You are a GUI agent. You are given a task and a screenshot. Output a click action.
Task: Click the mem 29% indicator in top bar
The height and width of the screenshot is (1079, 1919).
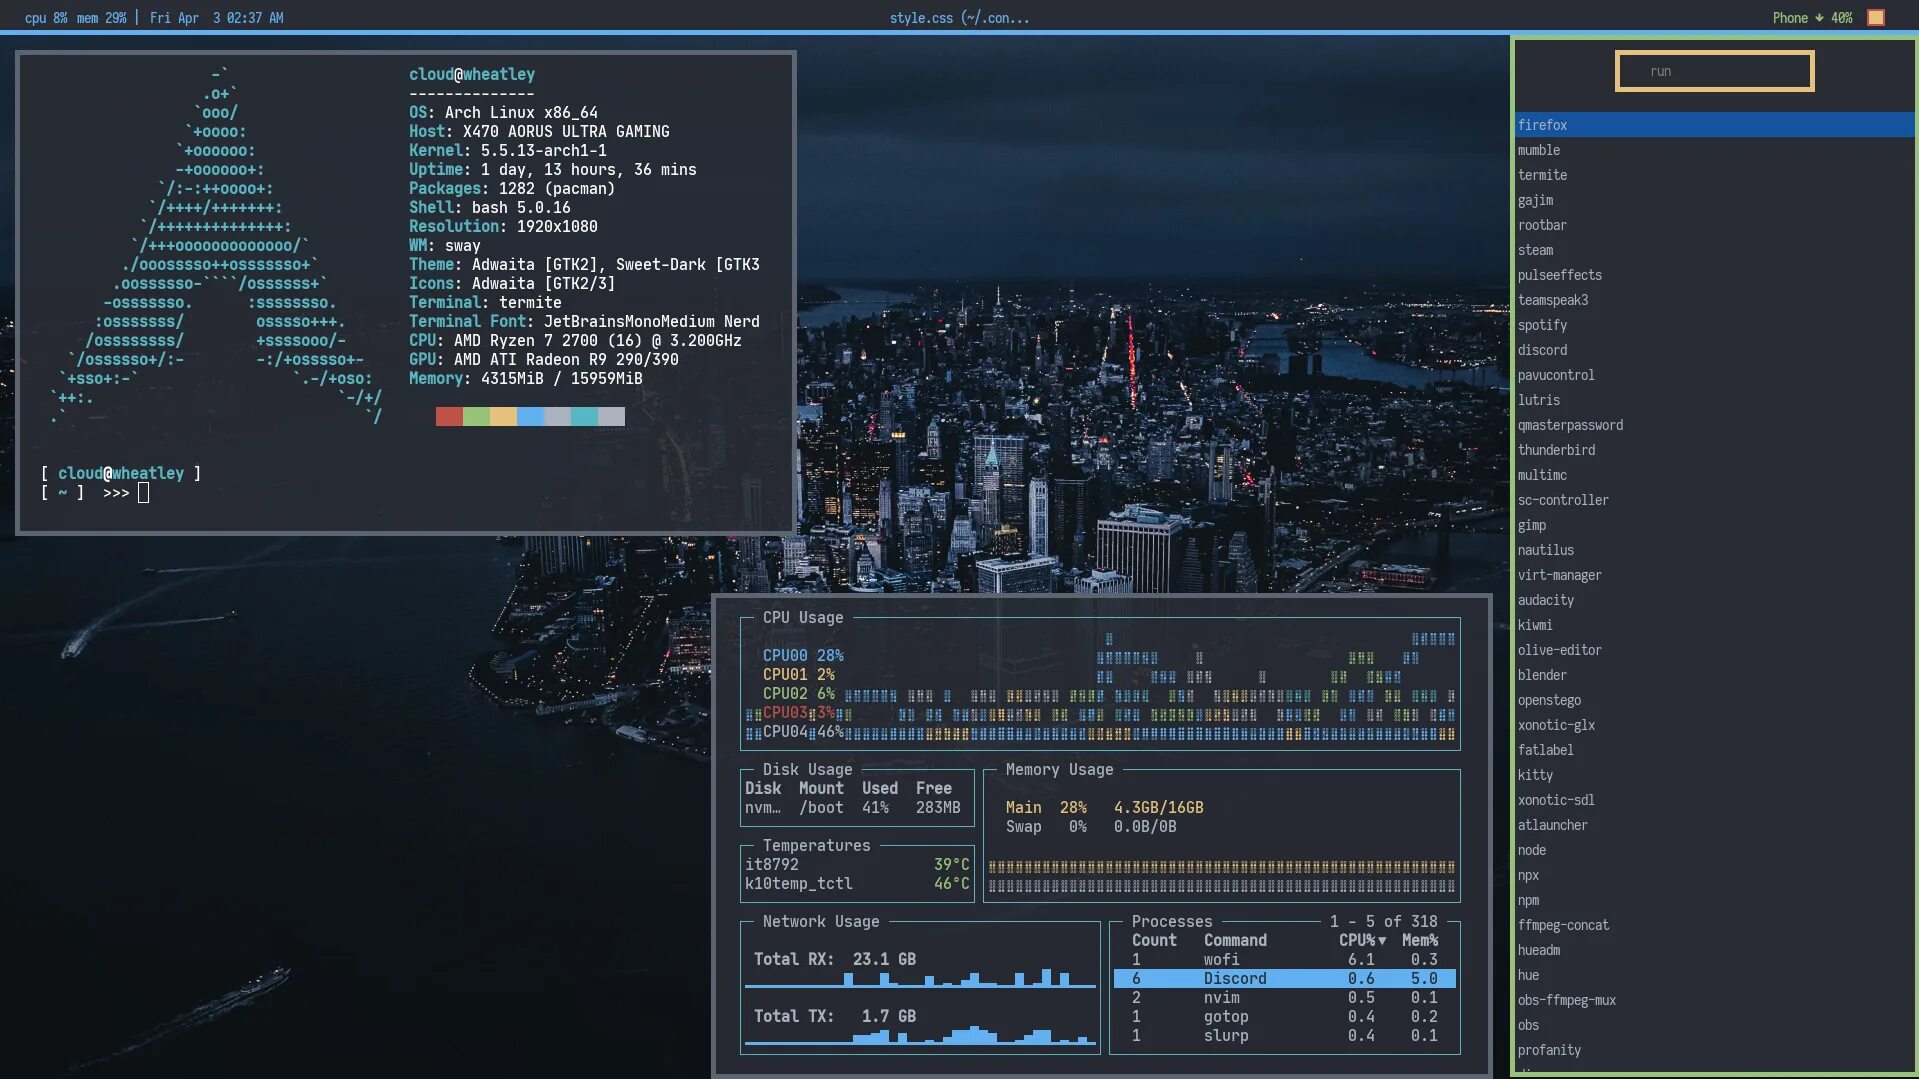pyautogui.click(x=101, y=18)
